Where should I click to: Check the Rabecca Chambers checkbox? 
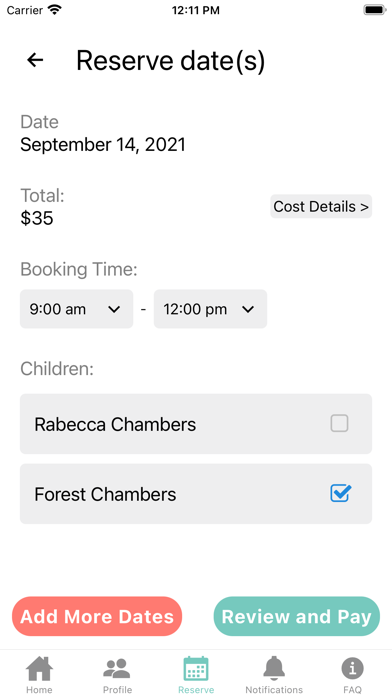point(339,423)
